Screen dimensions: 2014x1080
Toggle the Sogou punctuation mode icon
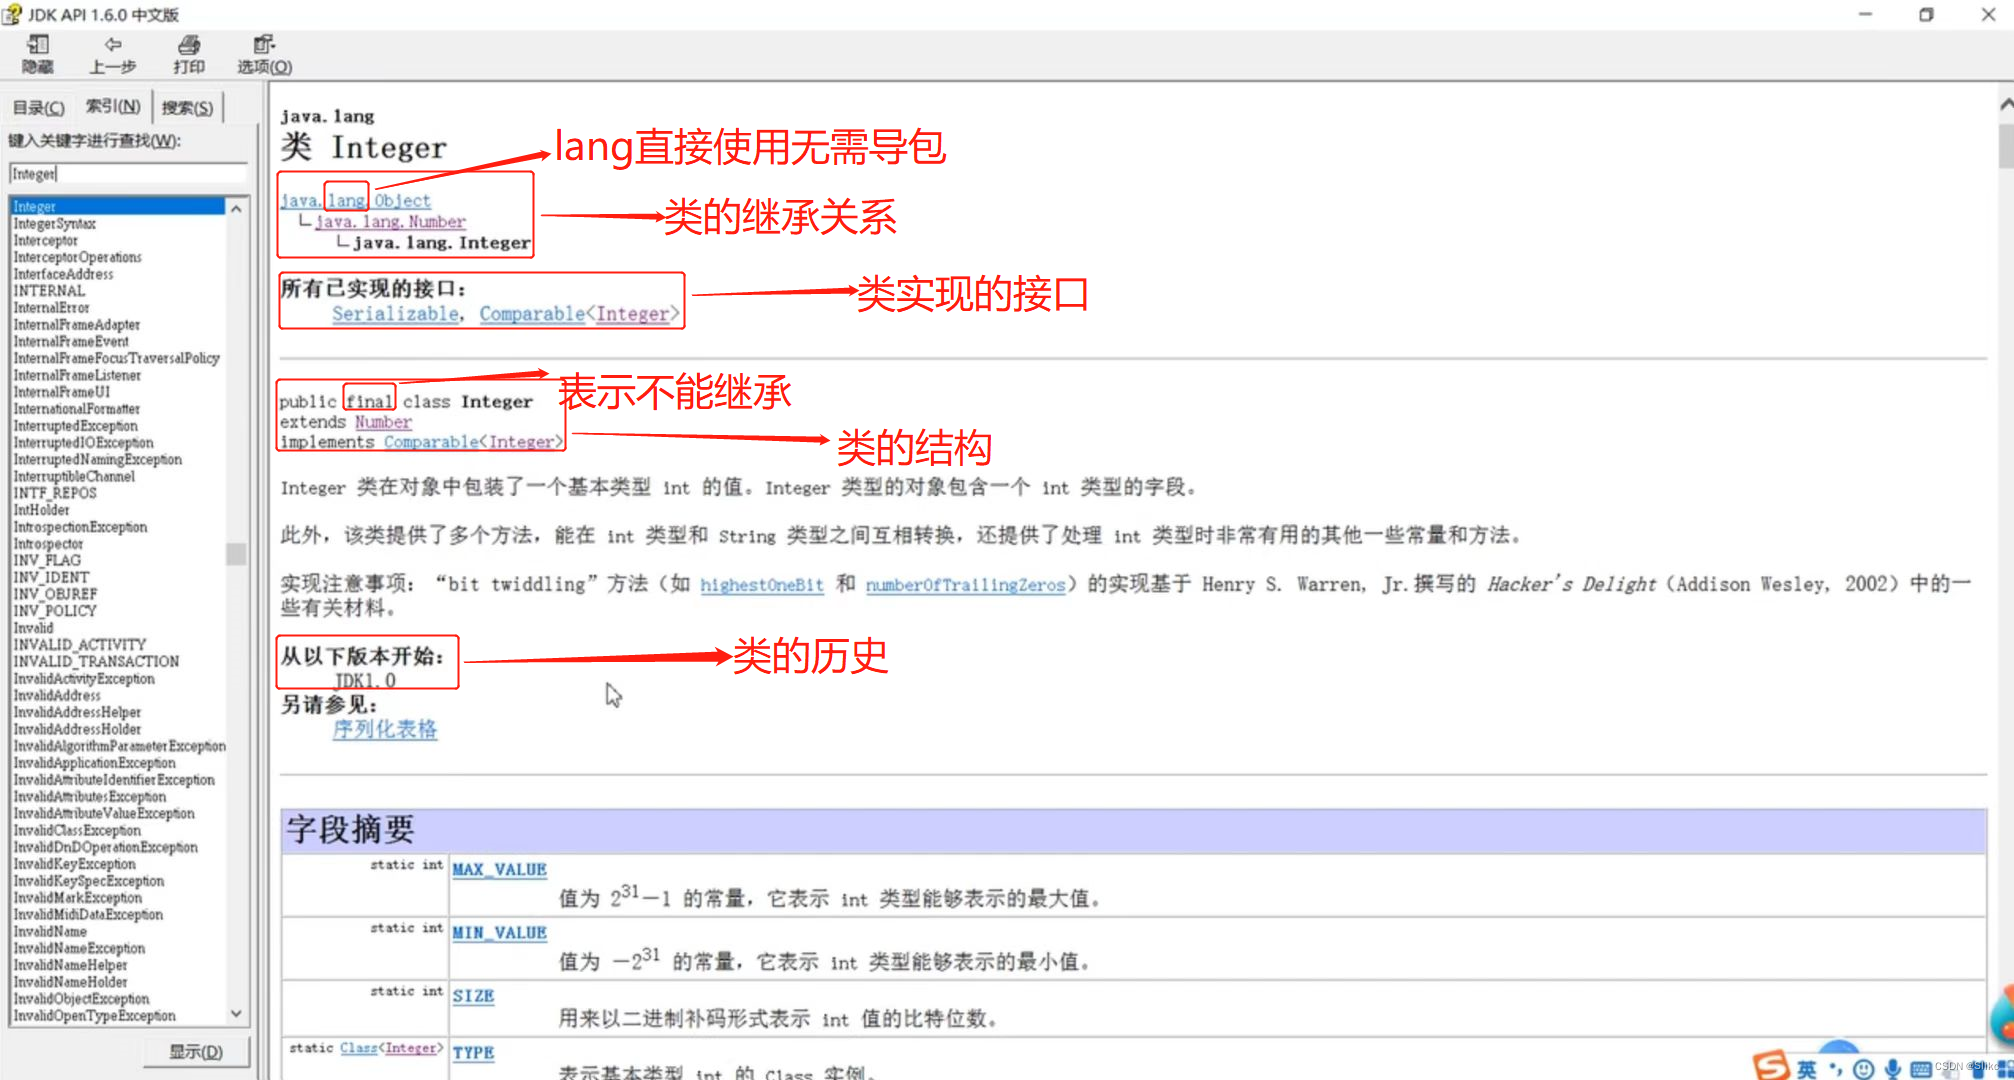tap(1836, 1069)
